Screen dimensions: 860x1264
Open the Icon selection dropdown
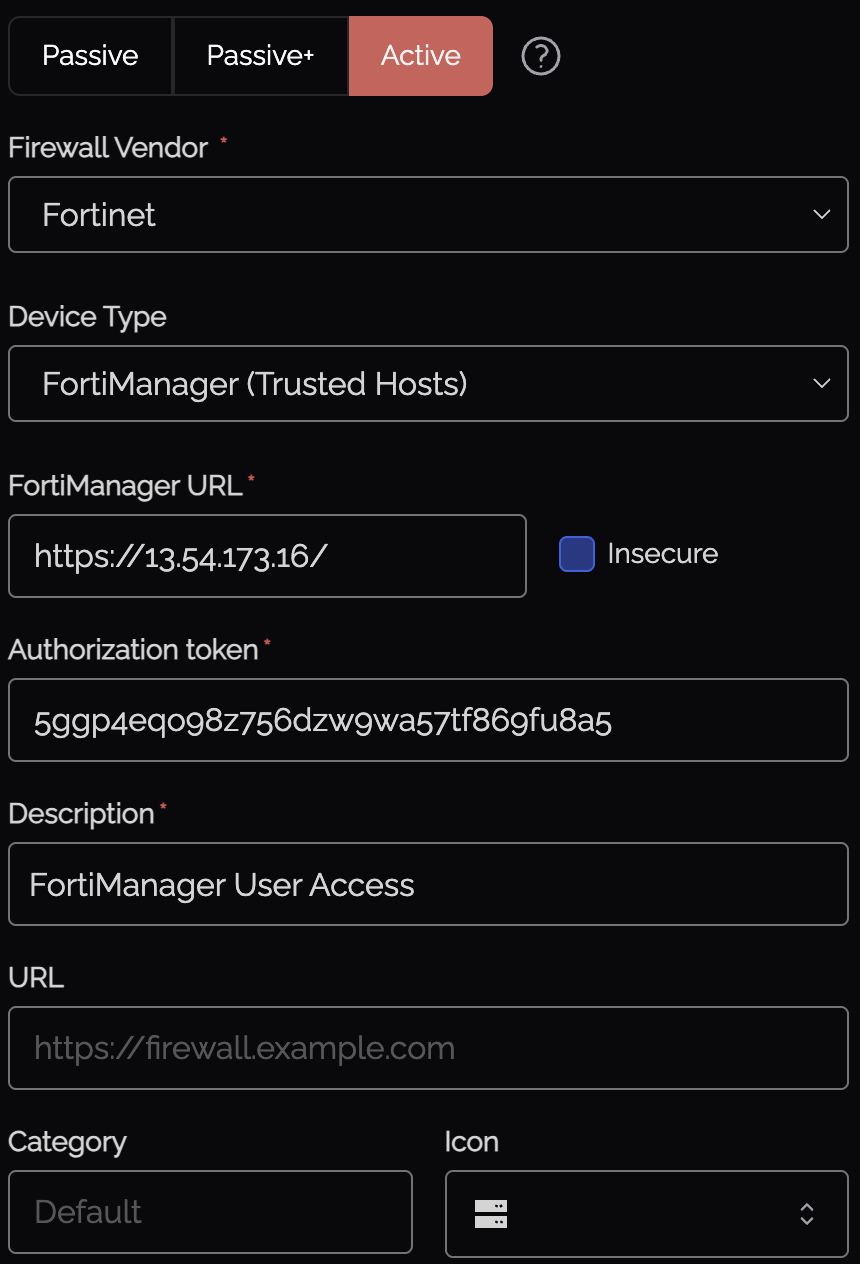tap(646, 1214)
